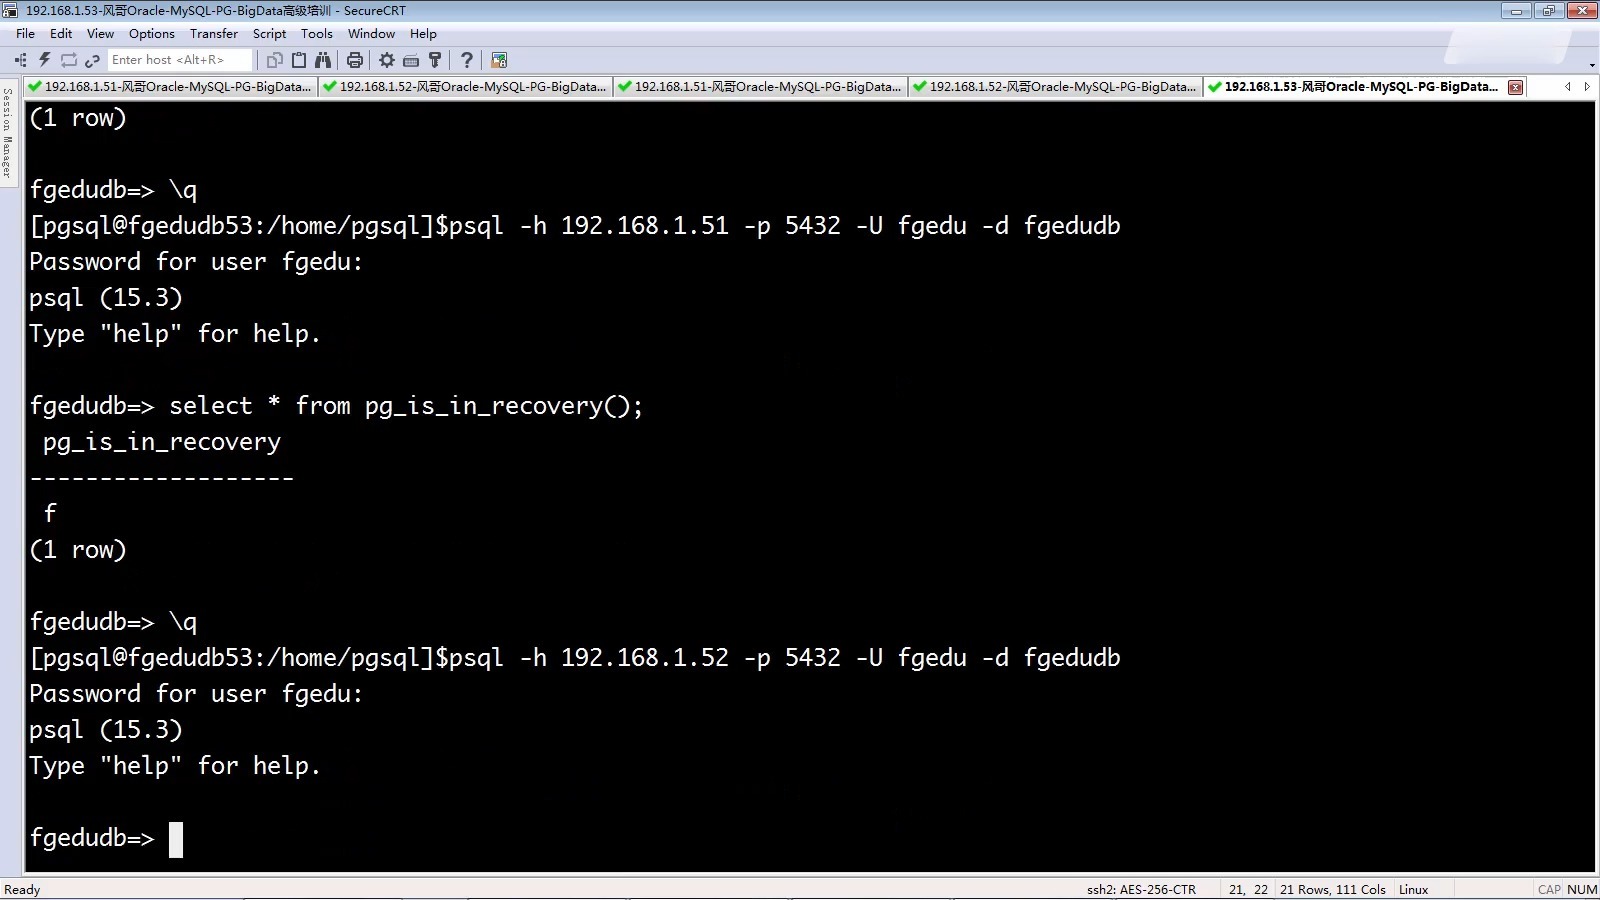The image size is (1600, 900).
Task: Open the Script menu
Action: click(269, 34)
